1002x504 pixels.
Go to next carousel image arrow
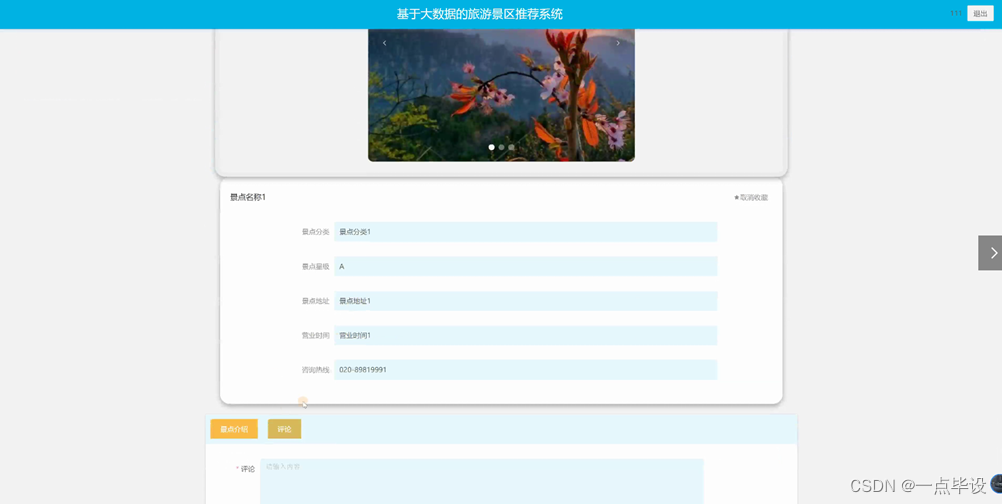pos(618,43)
